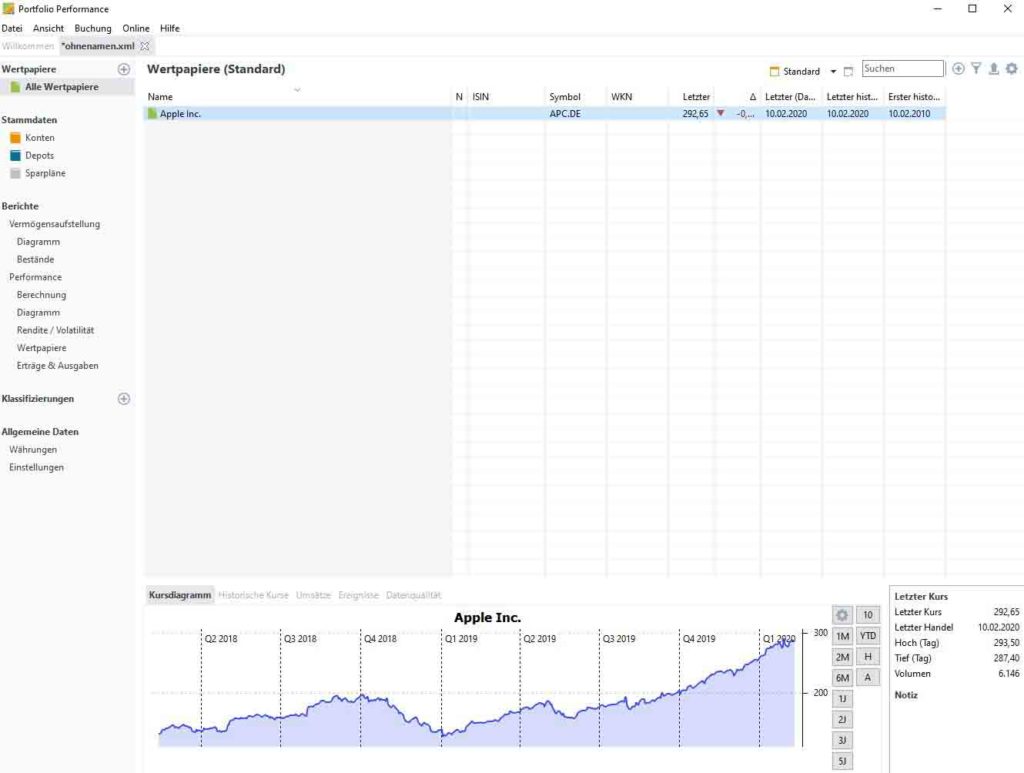
Task: Switch to the Ereignisse tab
Action: point(359,595)
